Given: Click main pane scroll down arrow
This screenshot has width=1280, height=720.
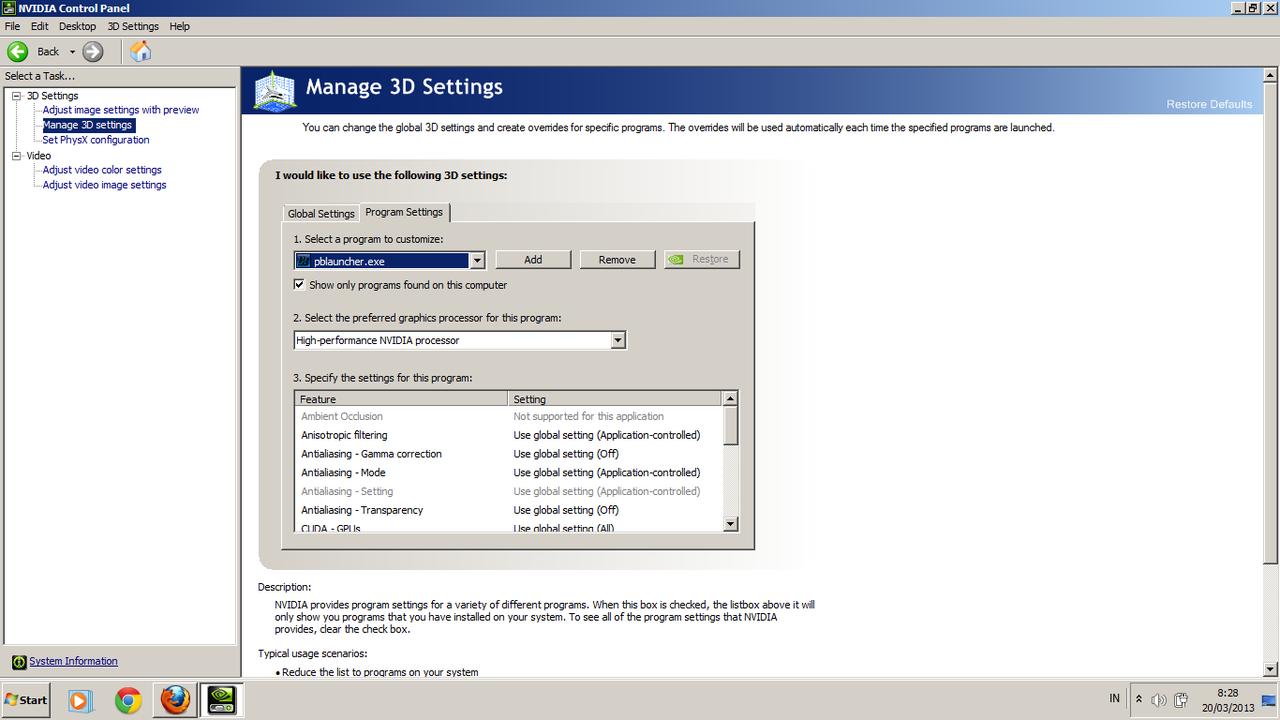Looking at the screenshot, I should (1271, 669).
